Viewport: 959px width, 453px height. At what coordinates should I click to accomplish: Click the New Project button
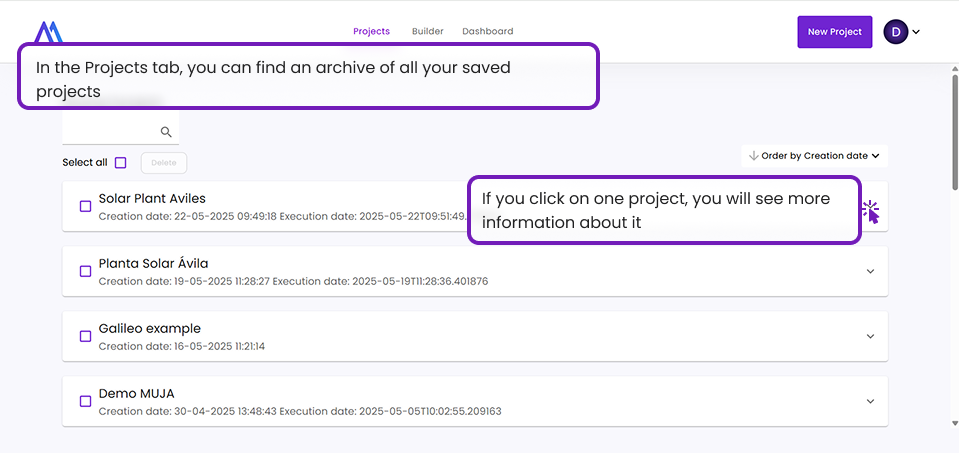[834, 32]
